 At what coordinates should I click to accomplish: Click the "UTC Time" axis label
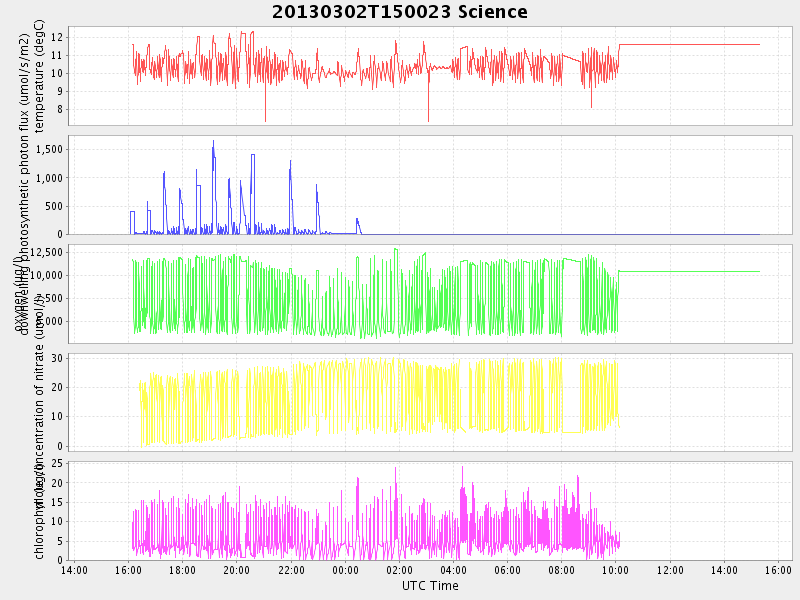[430, 586]
